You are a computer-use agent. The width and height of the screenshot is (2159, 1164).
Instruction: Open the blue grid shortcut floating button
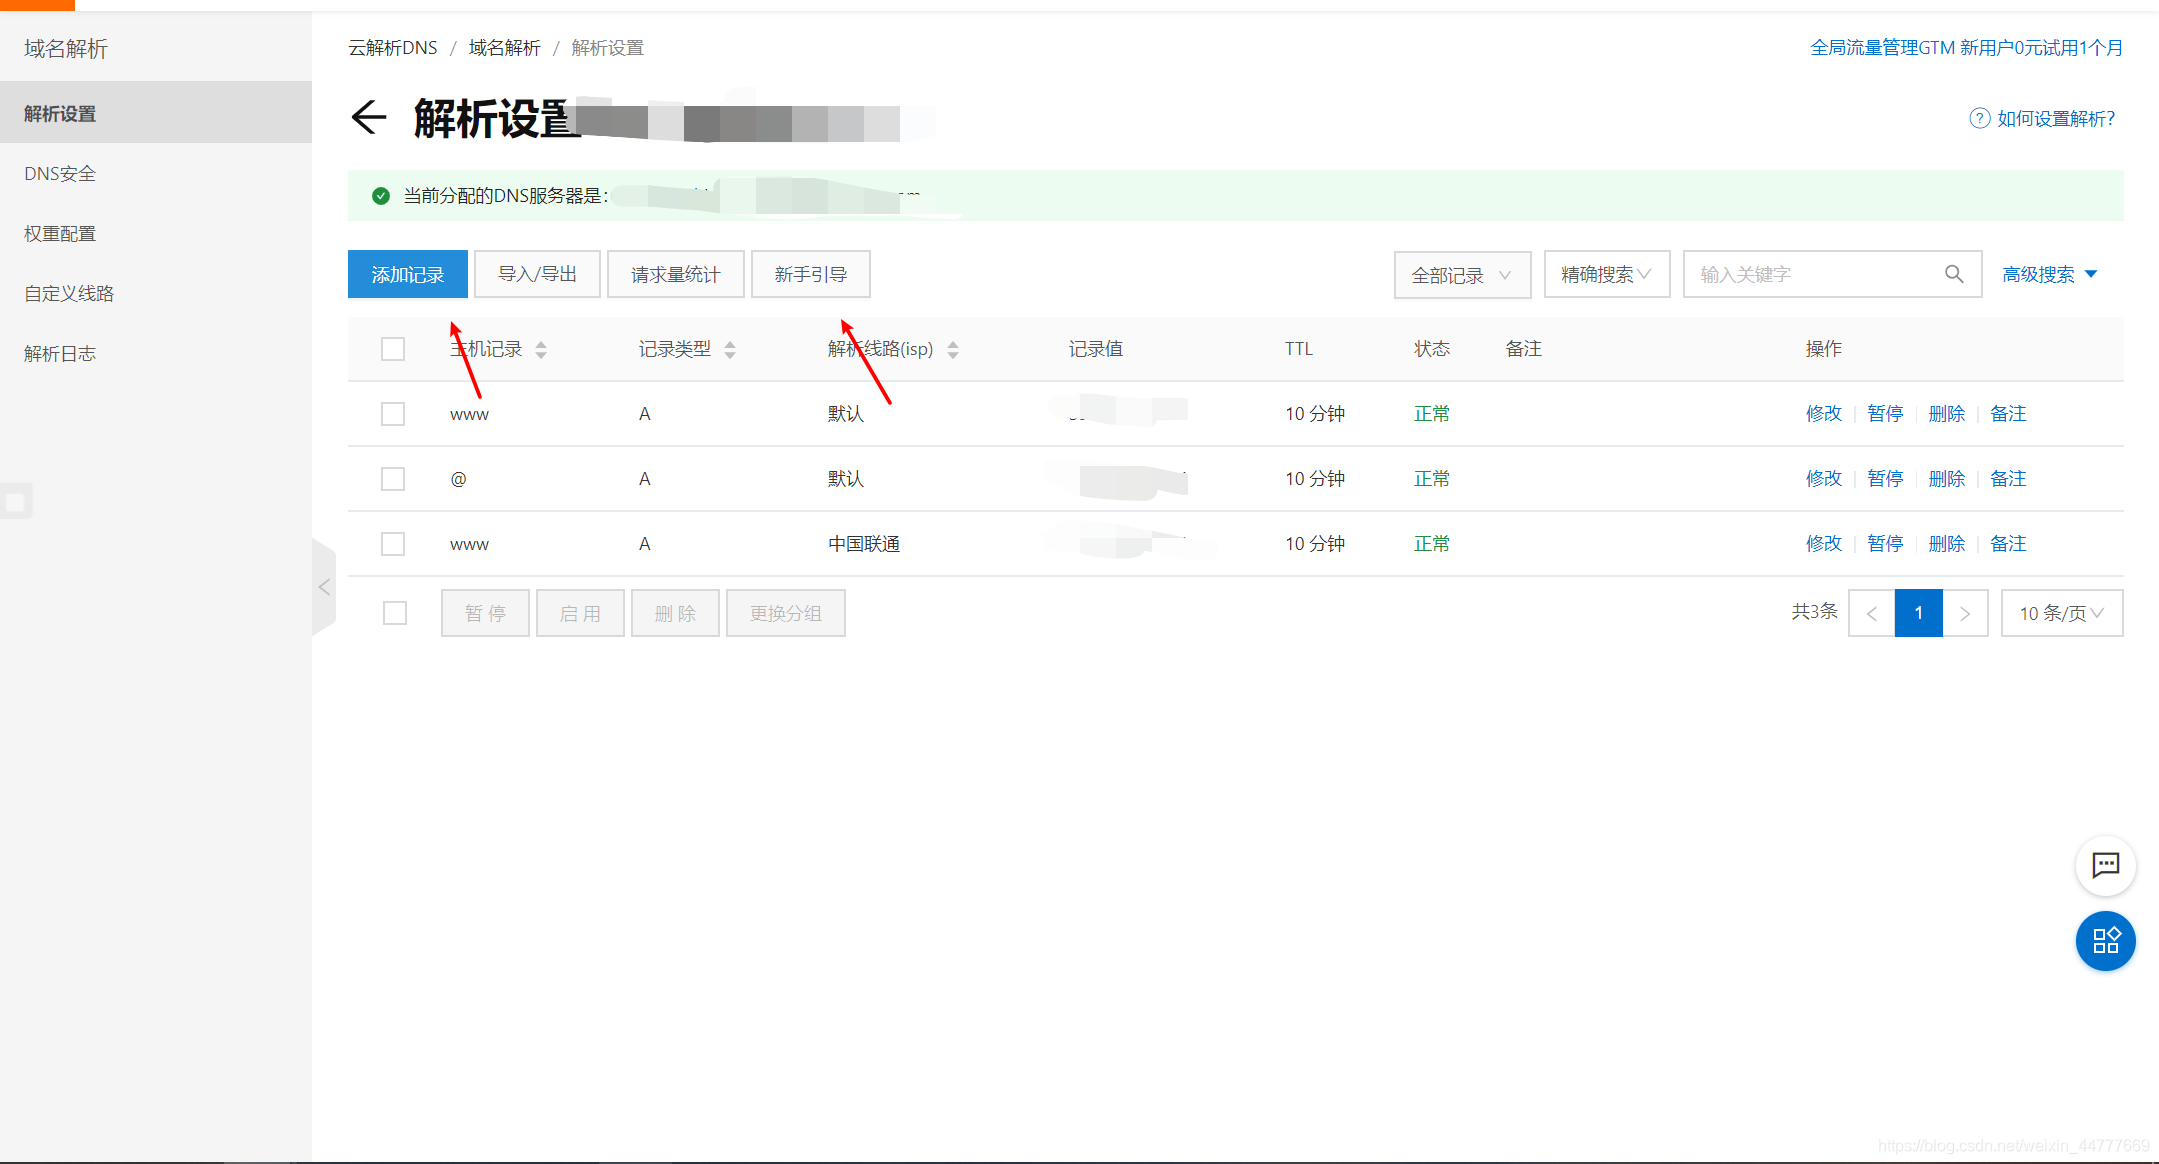pyautogui.click(x=2105, y=941)
